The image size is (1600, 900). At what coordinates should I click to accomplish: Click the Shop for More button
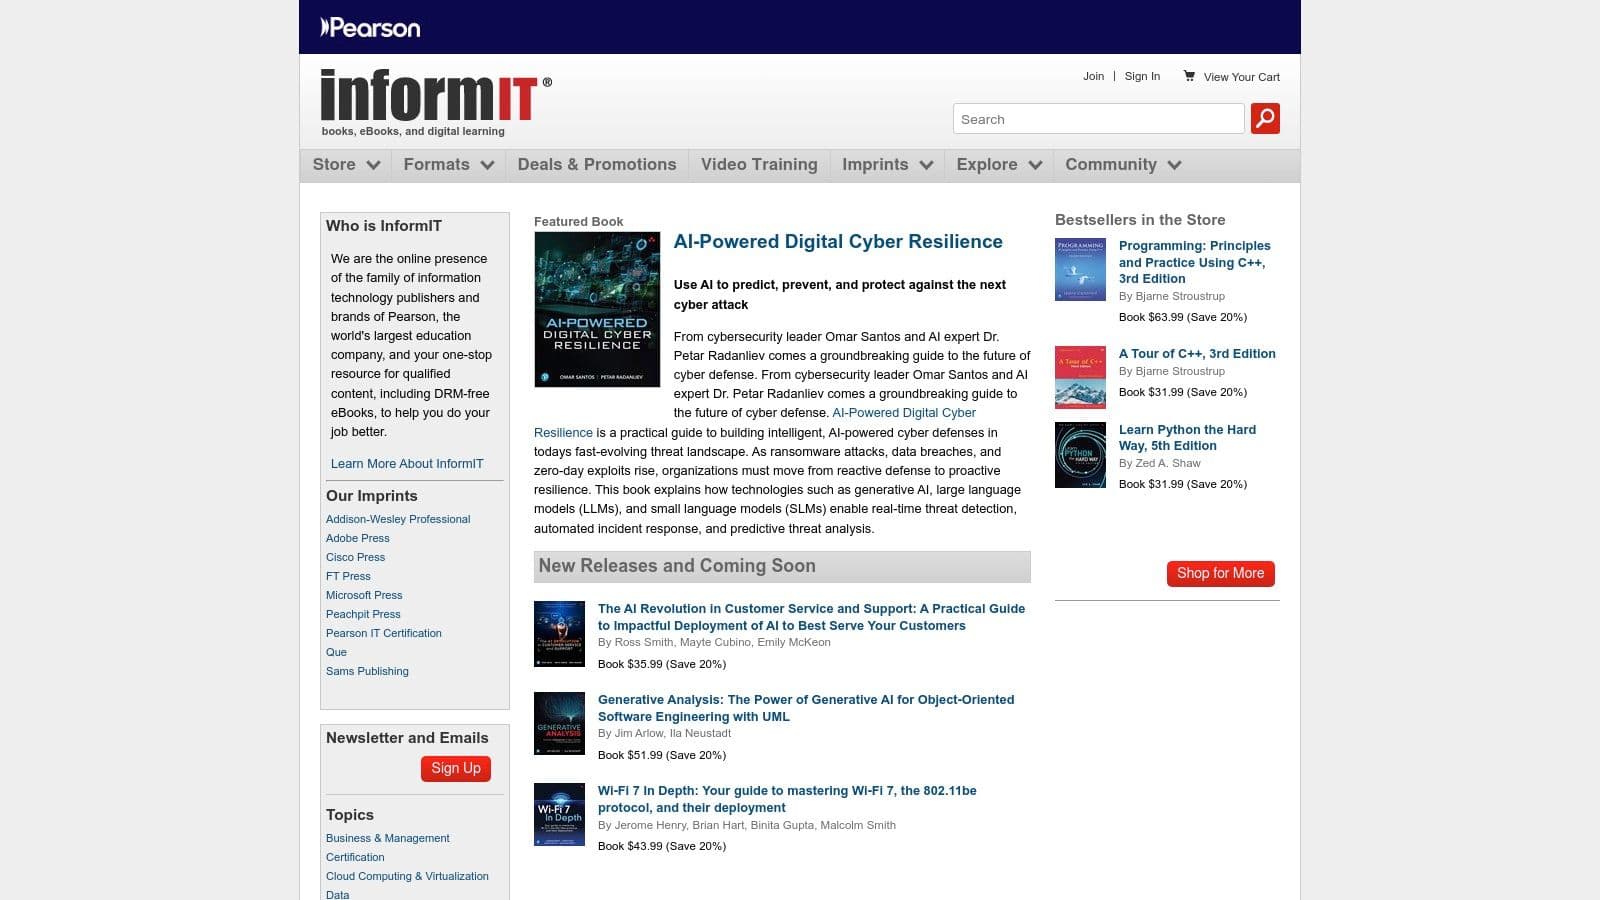(1220, 573)
